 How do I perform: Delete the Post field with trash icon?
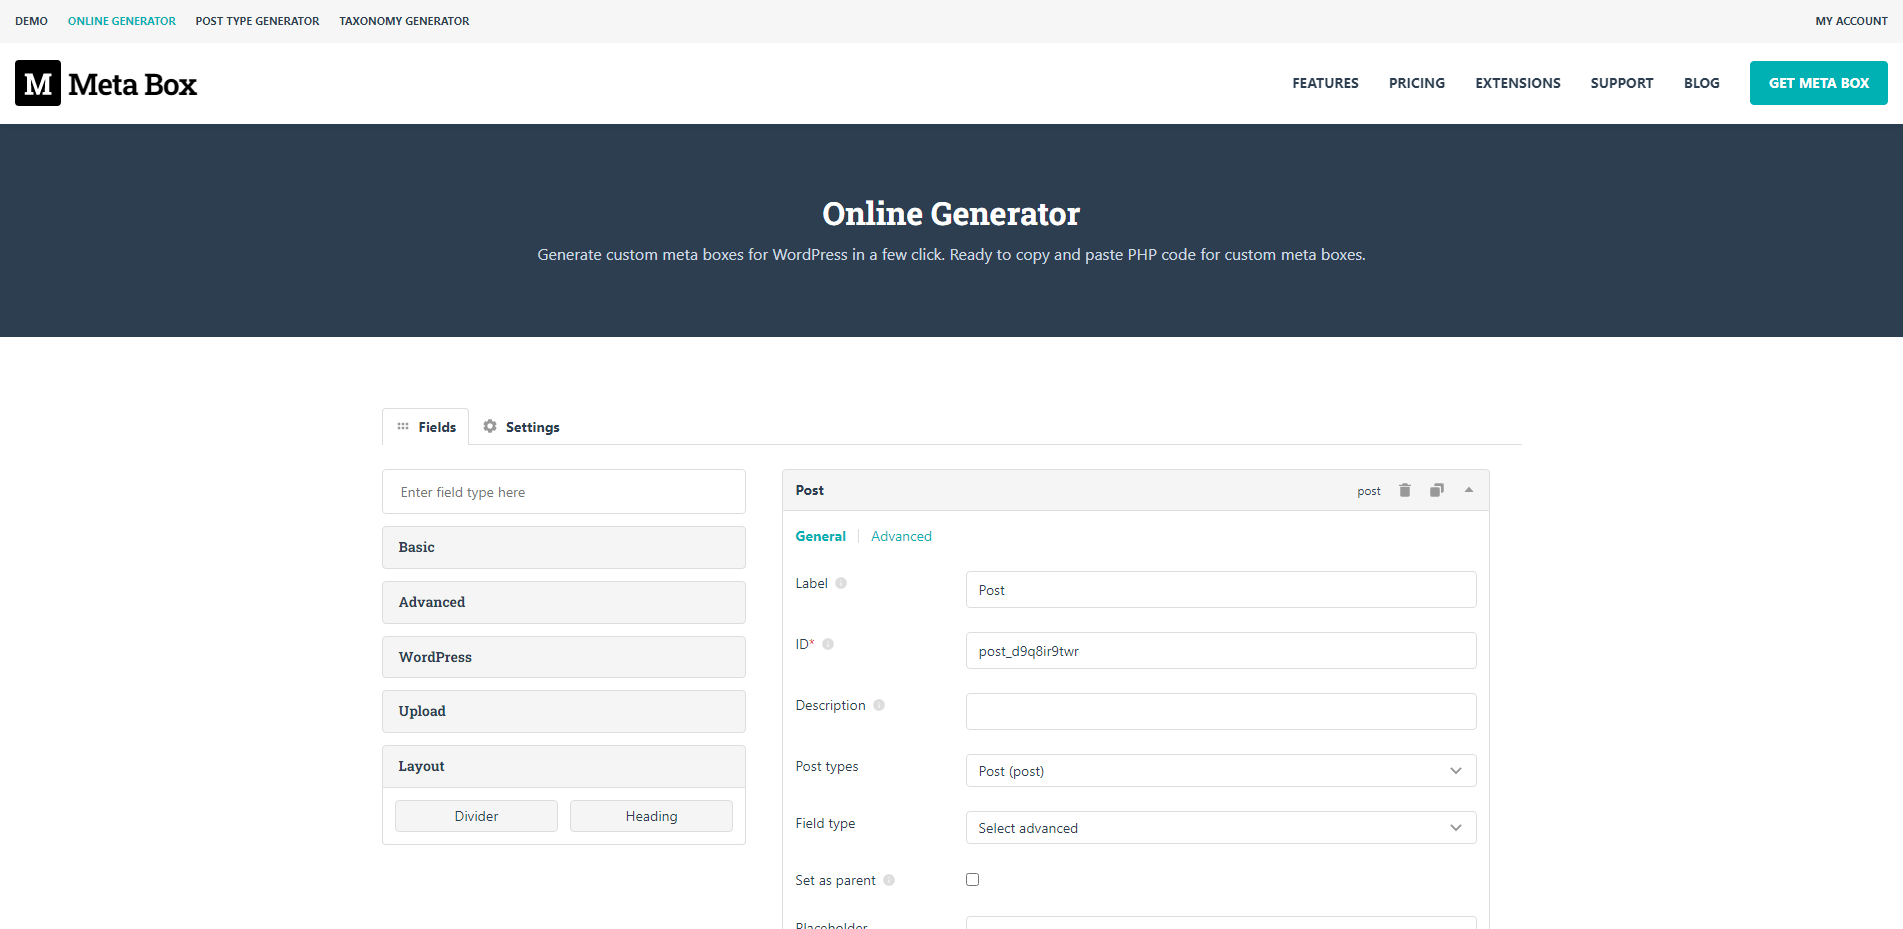point(1405,490)
